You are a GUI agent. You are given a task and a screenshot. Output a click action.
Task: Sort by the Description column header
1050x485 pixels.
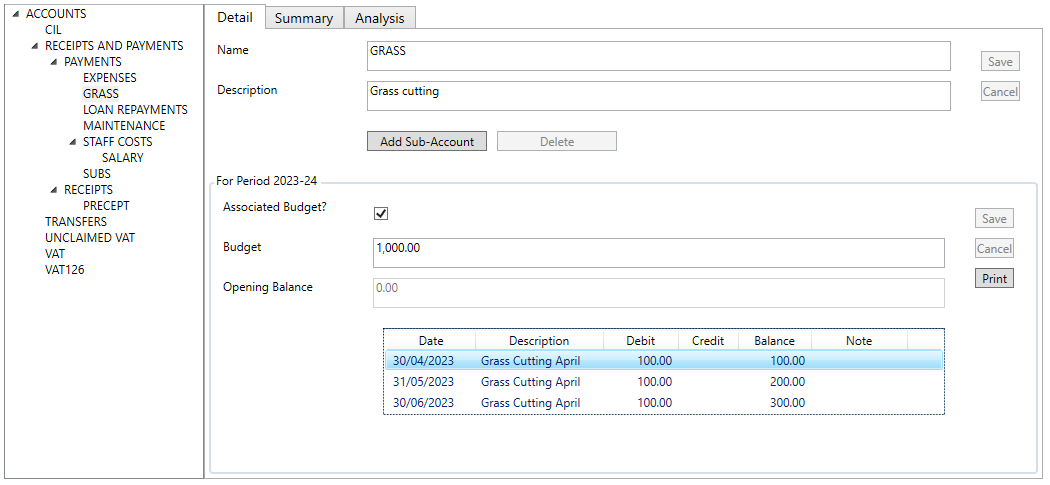coord(539,341)
